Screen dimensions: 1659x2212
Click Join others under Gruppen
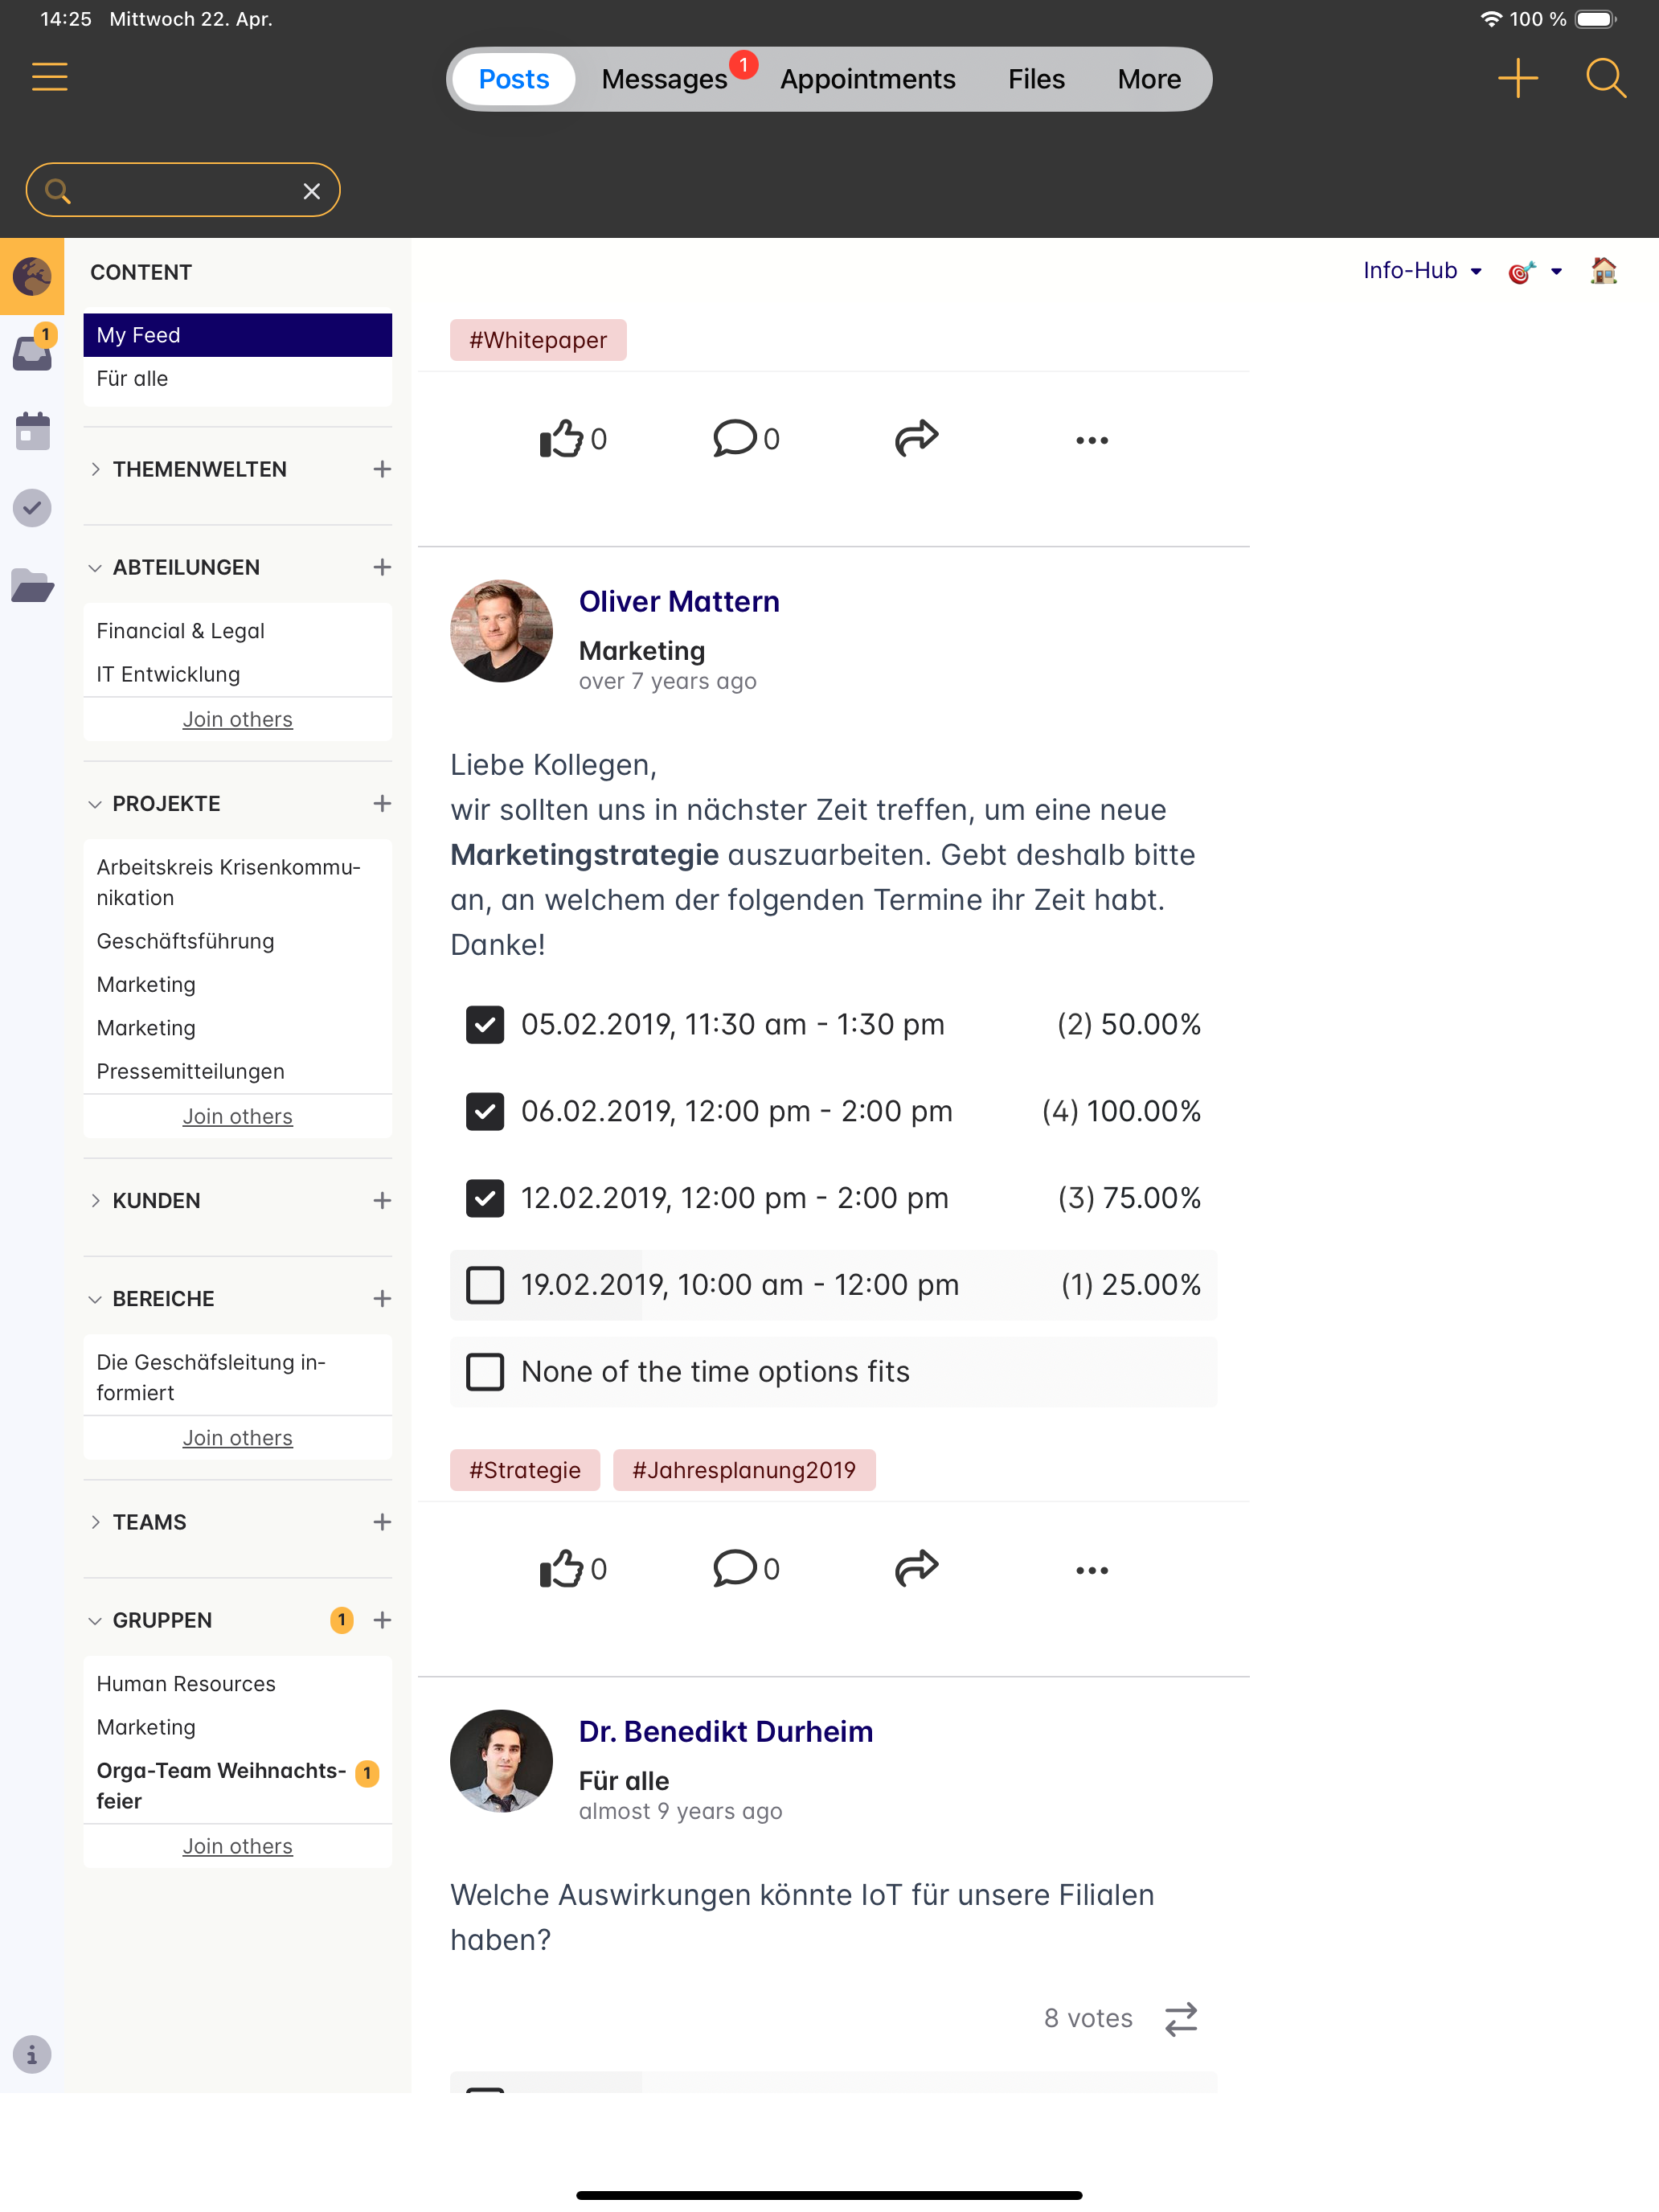click(x=238, y=1847)
